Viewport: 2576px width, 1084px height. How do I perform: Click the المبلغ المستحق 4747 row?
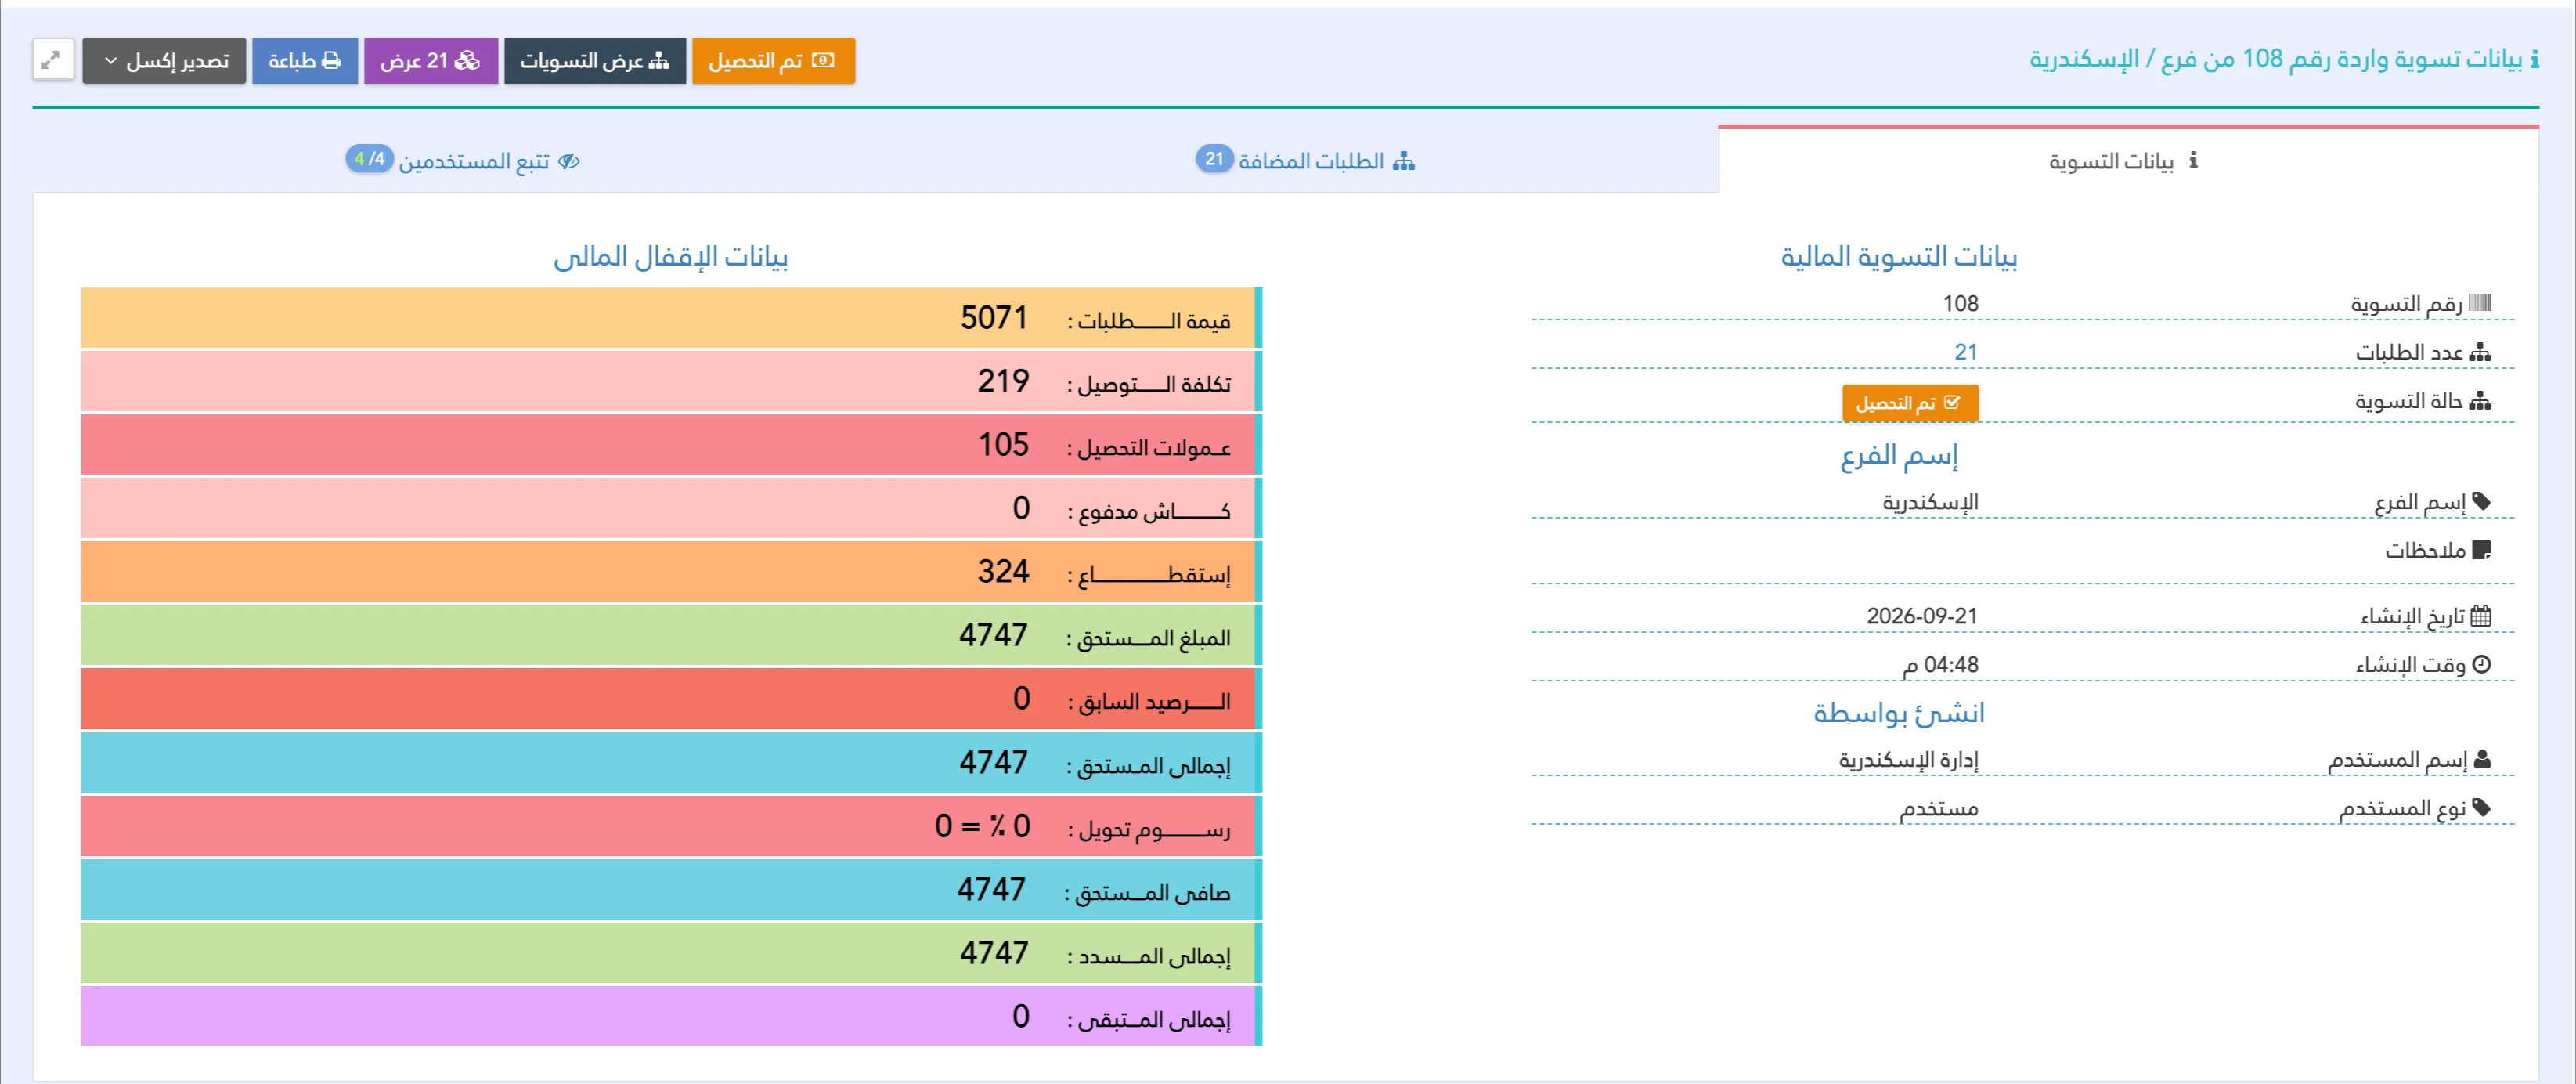click(x=671, y=635)
